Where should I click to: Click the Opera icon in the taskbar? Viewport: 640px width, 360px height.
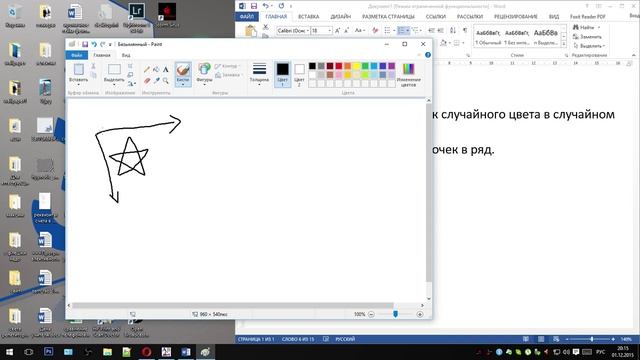point(147,352)
